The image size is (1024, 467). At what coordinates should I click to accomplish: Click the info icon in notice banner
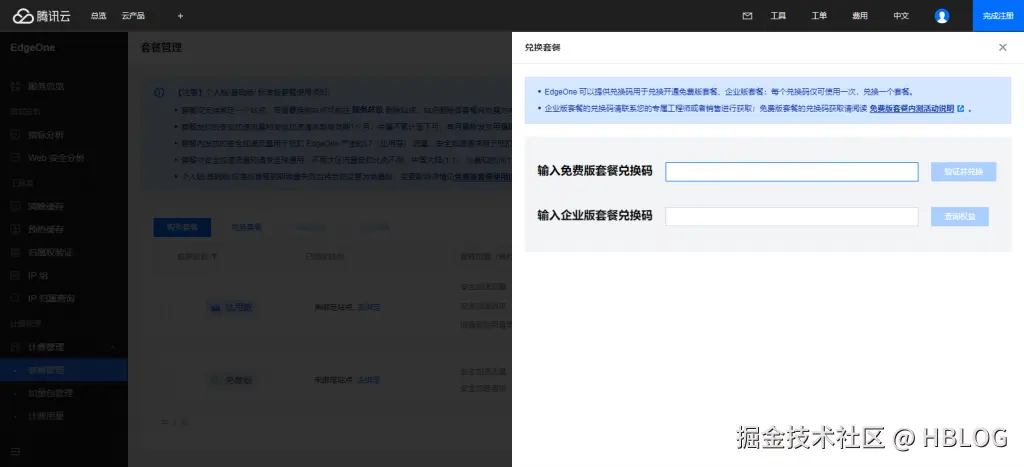(x=159, y=93)
